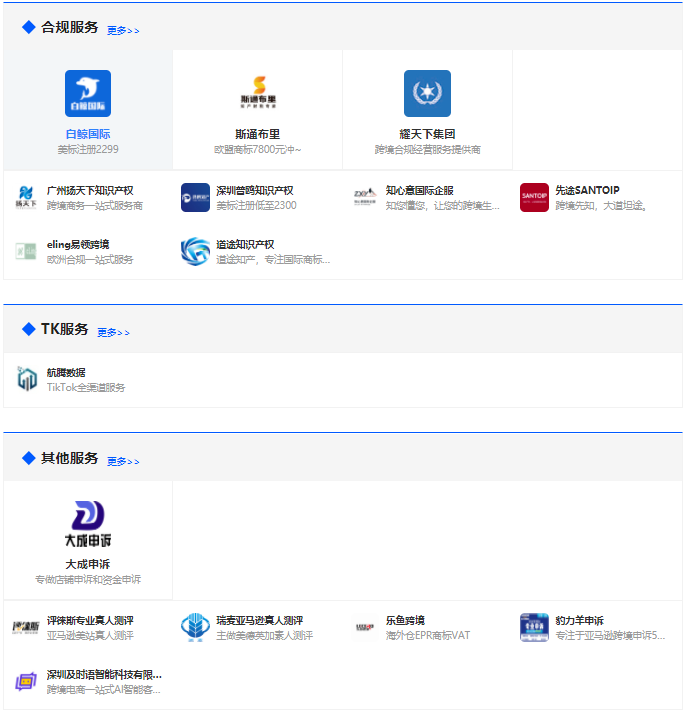Open 评徕斯专业真人测评 listing title

coord(90,620)
